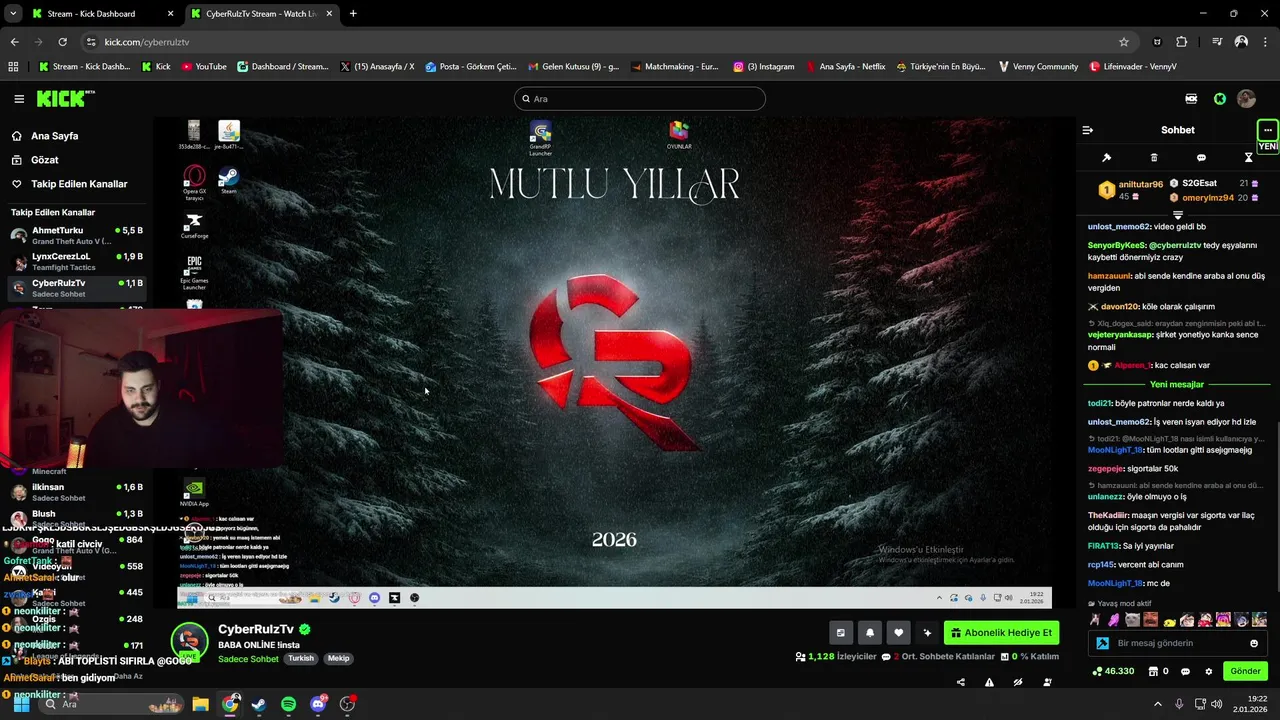Click Abonelik Hediye Et button
Screen dimensions: 1280x720
tap(1001, 633)
